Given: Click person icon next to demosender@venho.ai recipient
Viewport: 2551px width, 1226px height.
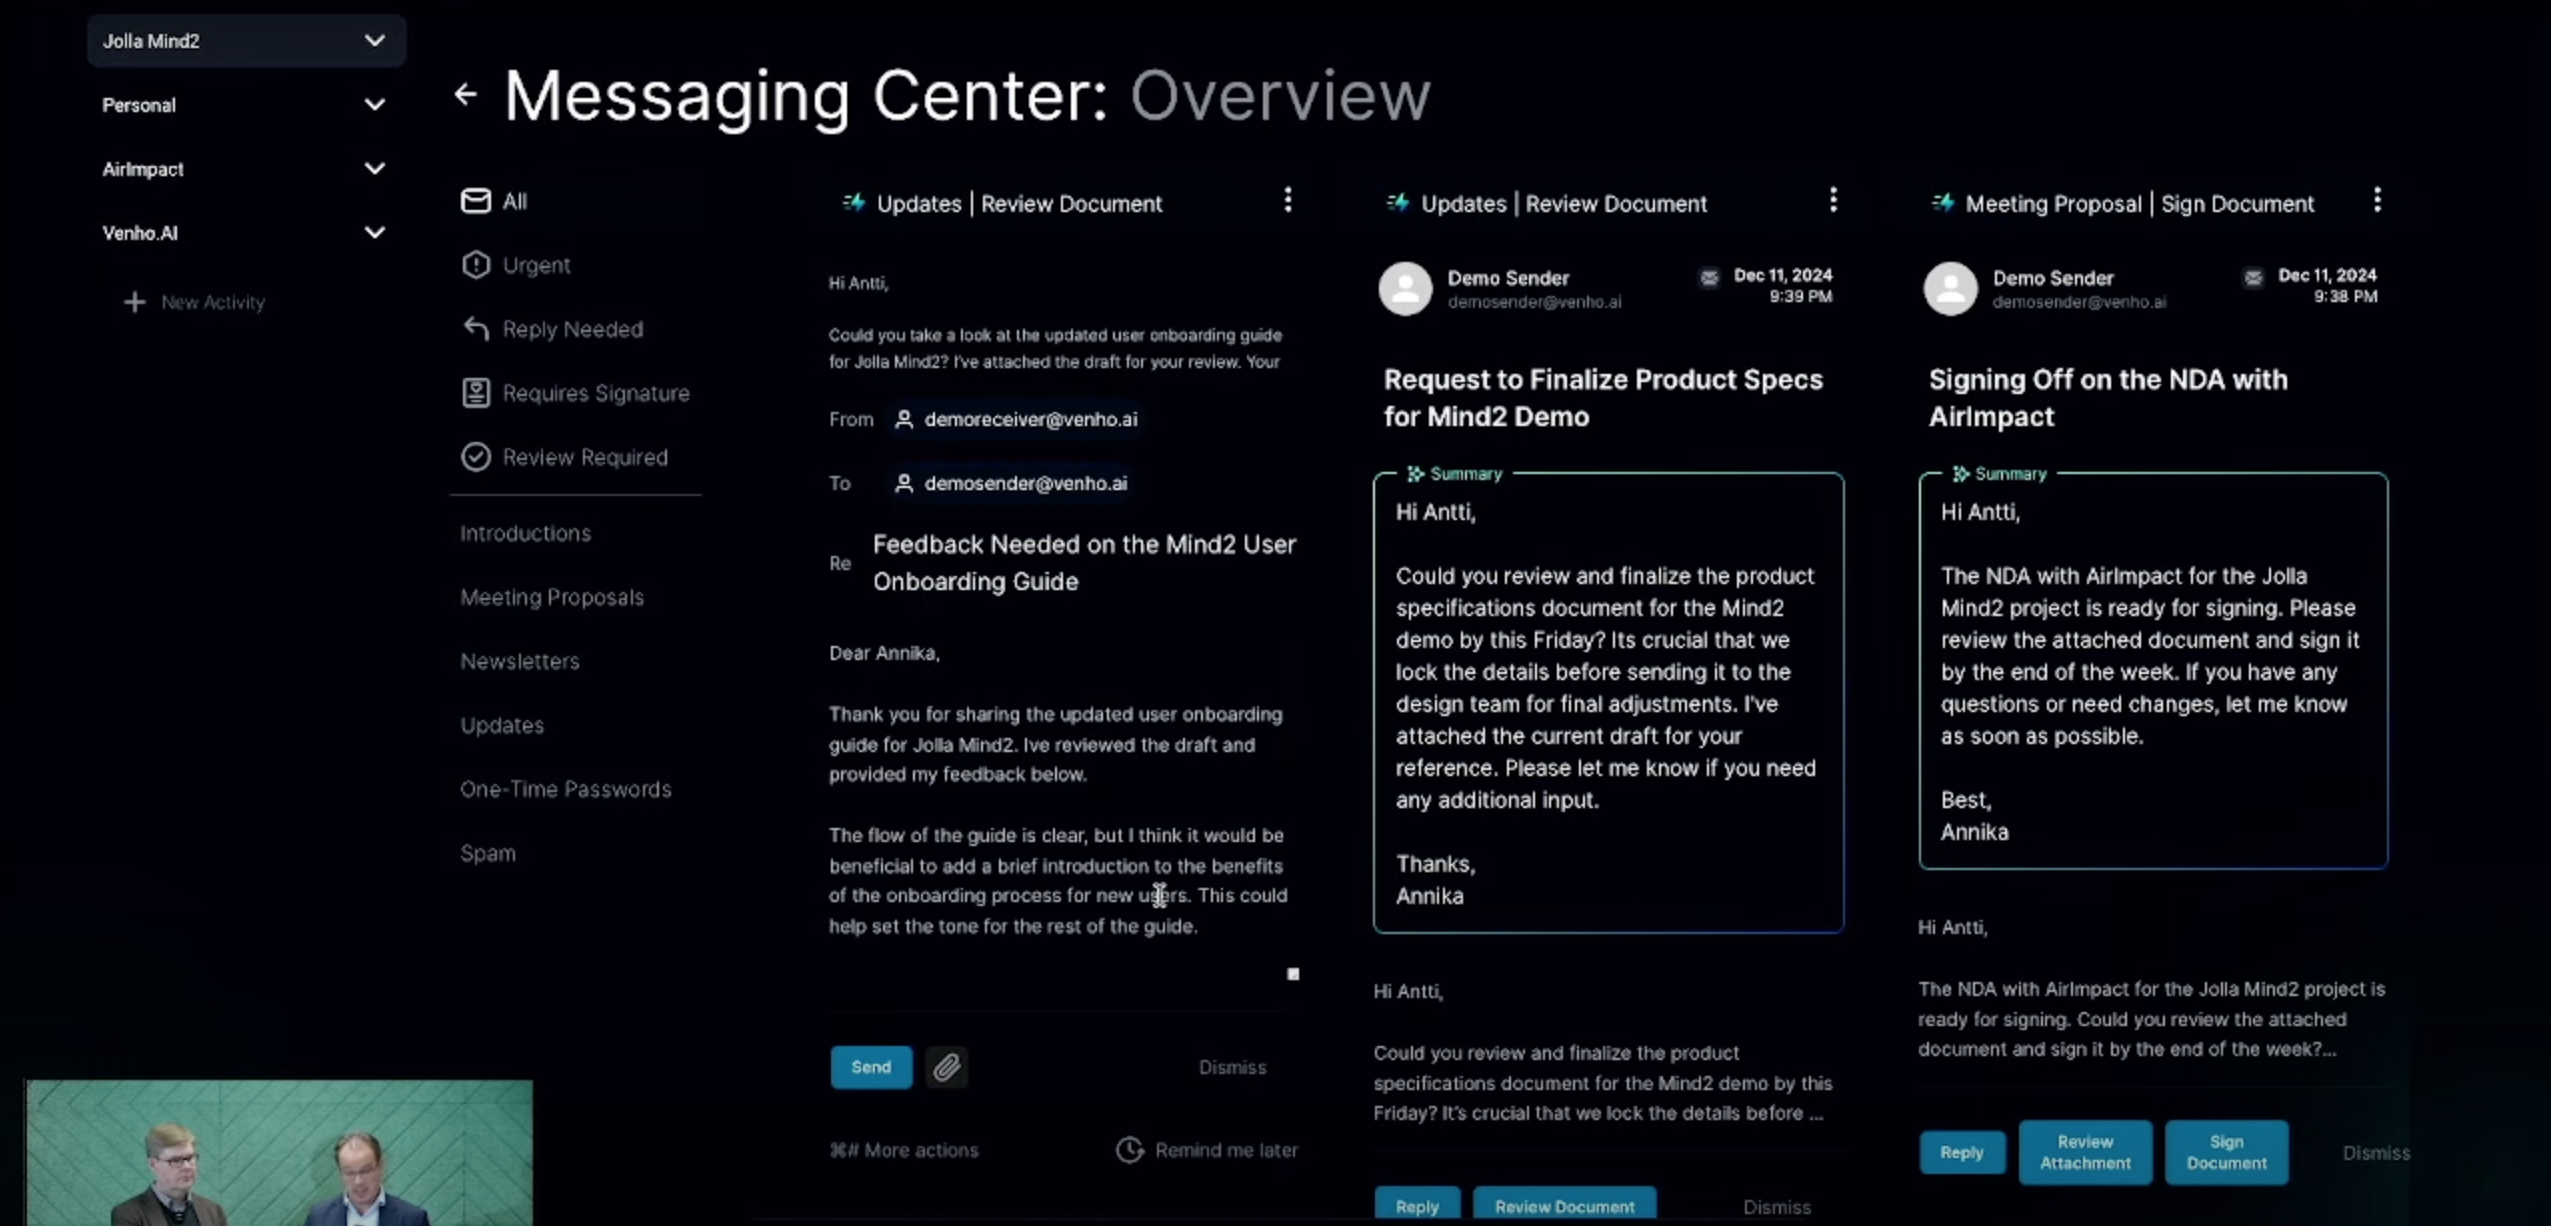Looking at the screenshot, I should coord(904,483).
